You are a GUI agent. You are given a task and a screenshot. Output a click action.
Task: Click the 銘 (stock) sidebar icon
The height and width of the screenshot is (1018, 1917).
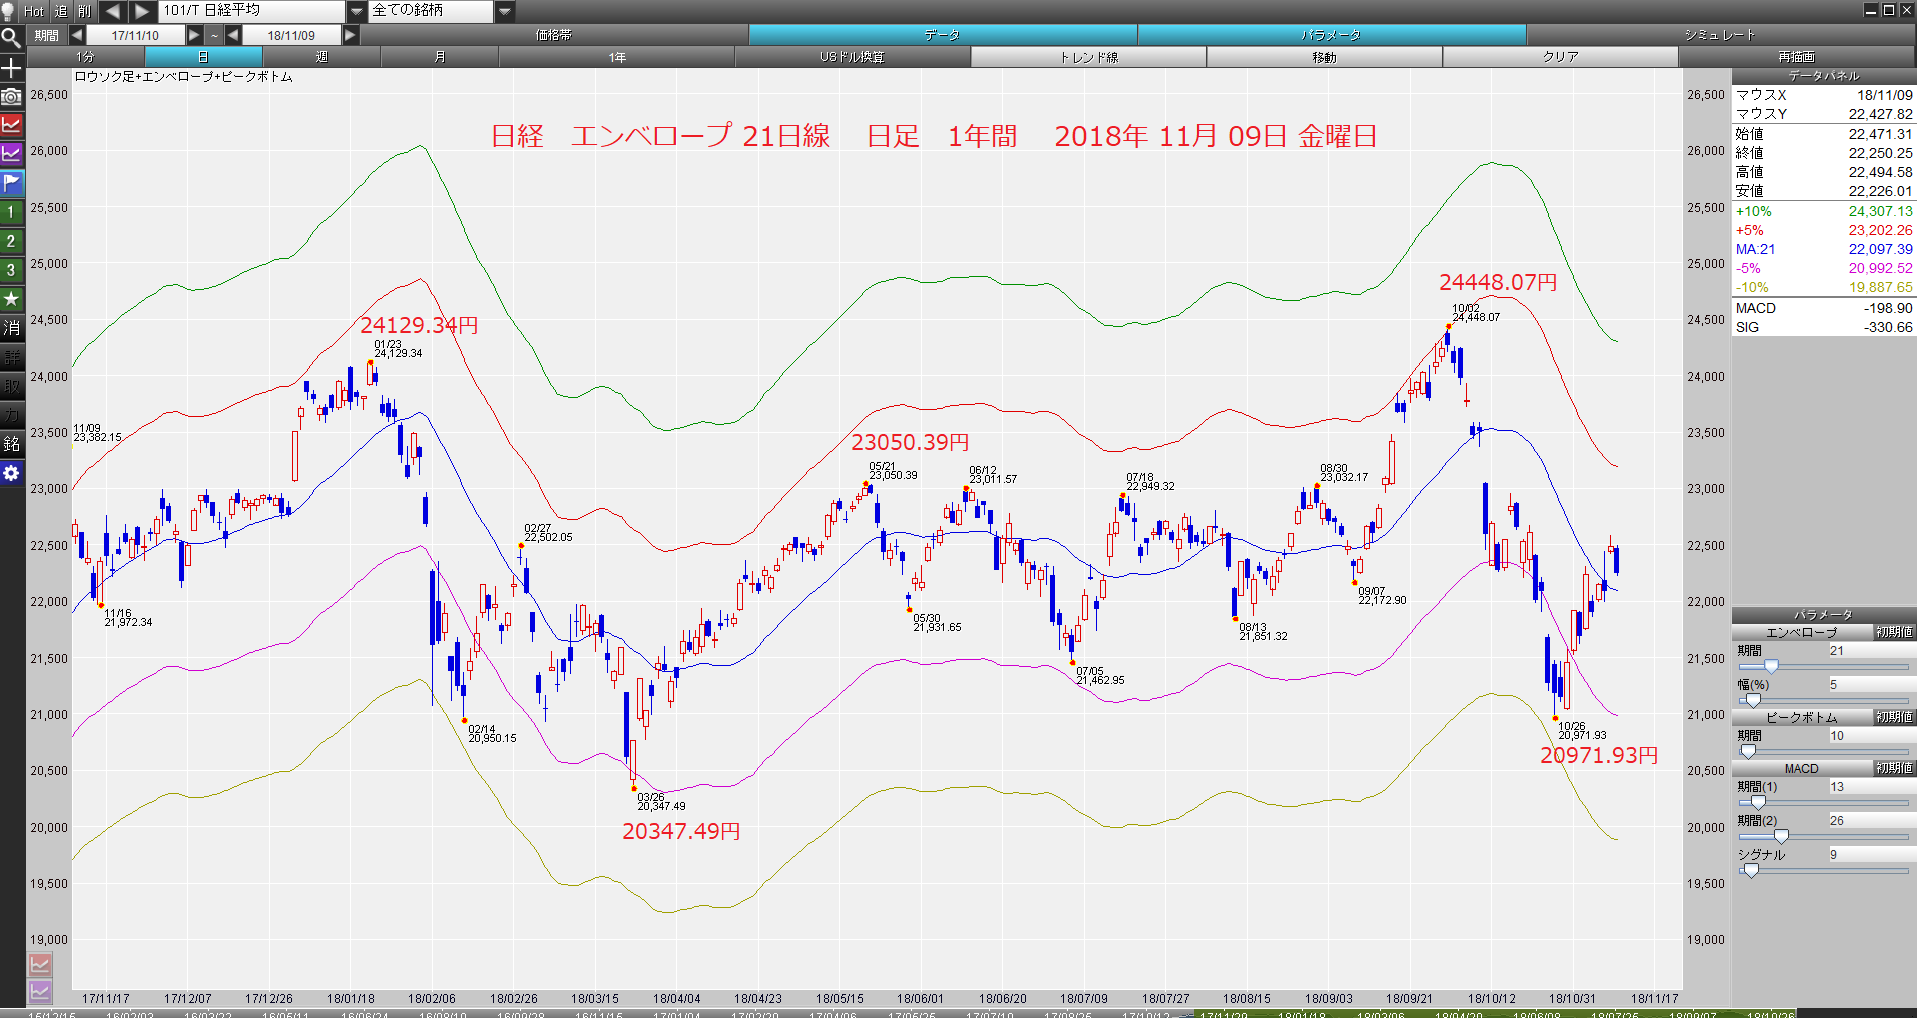11,445
